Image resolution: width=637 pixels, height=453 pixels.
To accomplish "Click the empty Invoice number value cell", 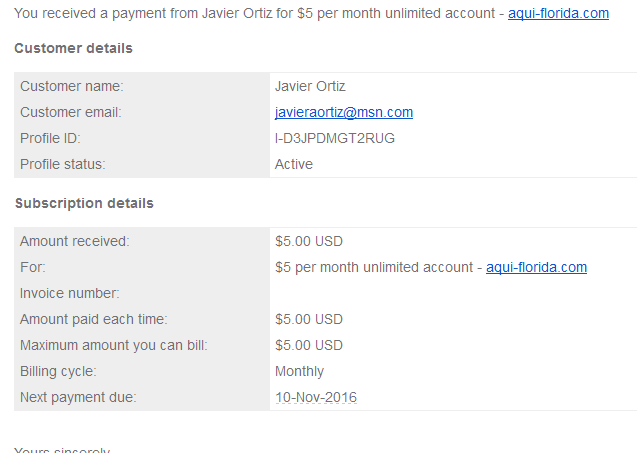I will tap(453, 293).
